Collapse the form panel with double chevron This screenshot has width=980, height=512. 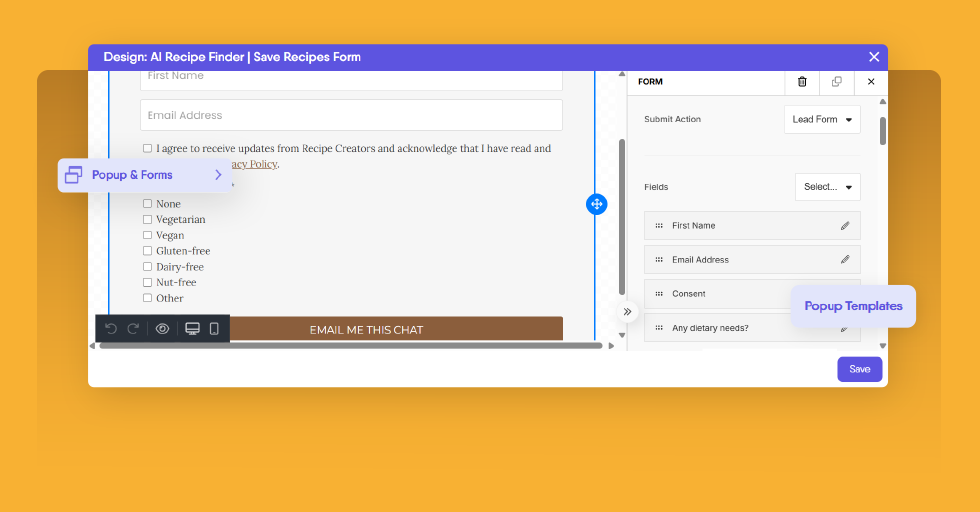(x=627, y=312)
